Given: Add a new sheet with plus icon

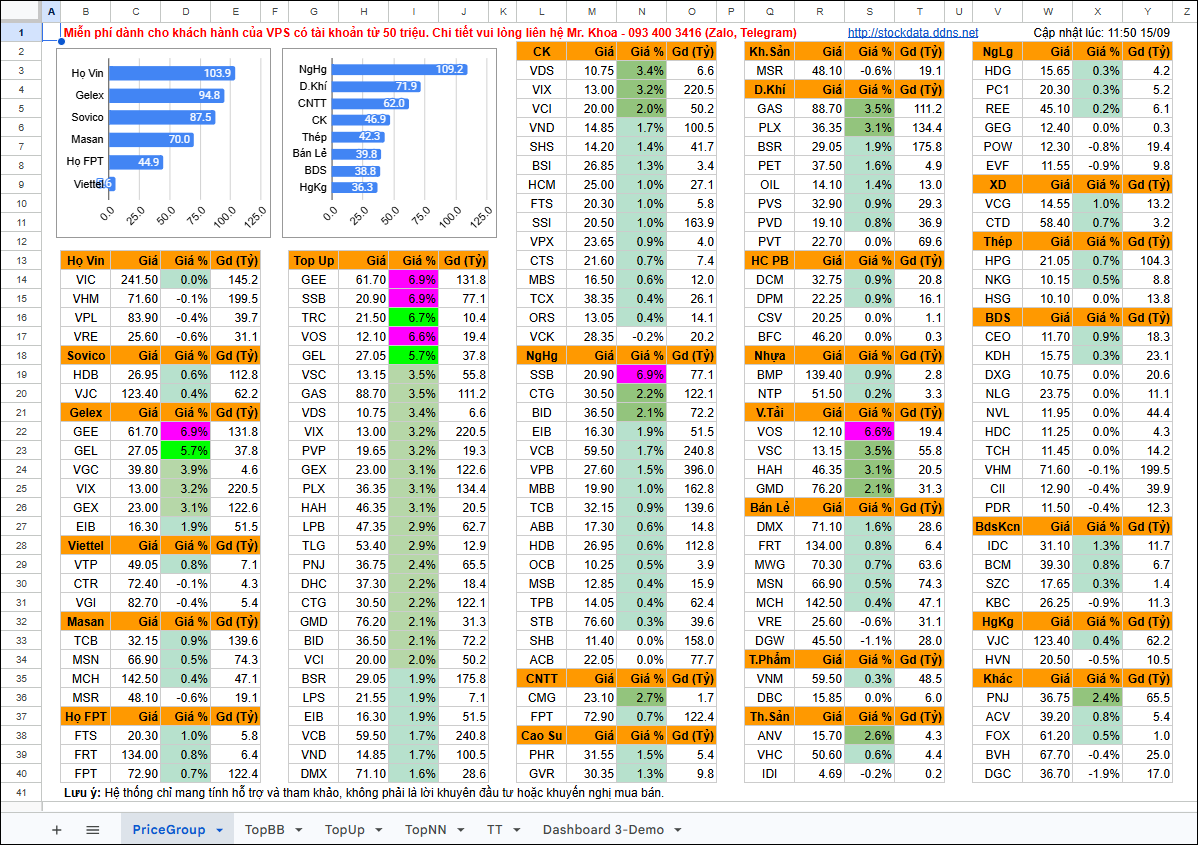Looking at the screenshot, I should pyautogui.click(x=57, y=830).
